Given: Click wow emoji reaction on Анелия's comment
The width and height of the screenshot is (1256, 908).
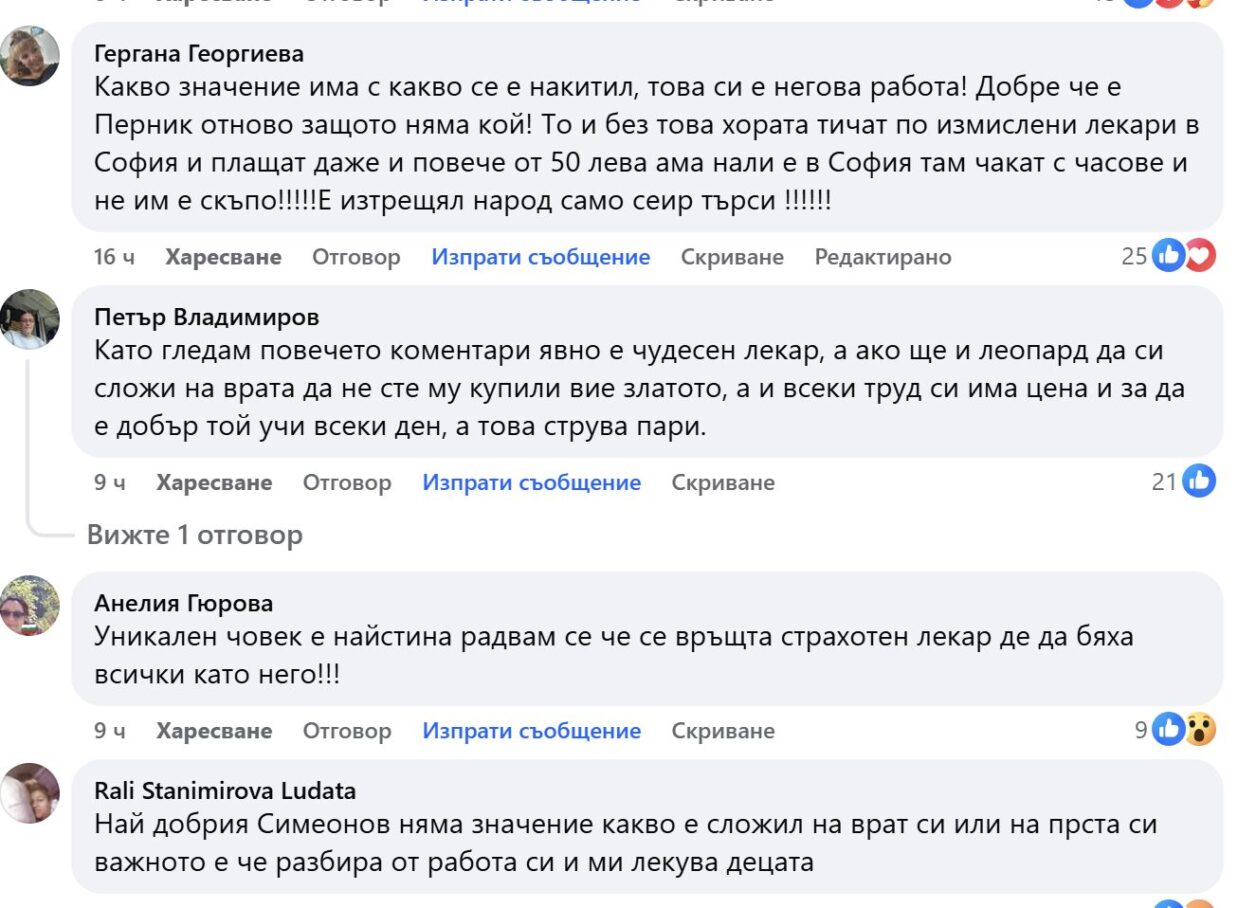Looking at the screenshot, I should 1199,731.
